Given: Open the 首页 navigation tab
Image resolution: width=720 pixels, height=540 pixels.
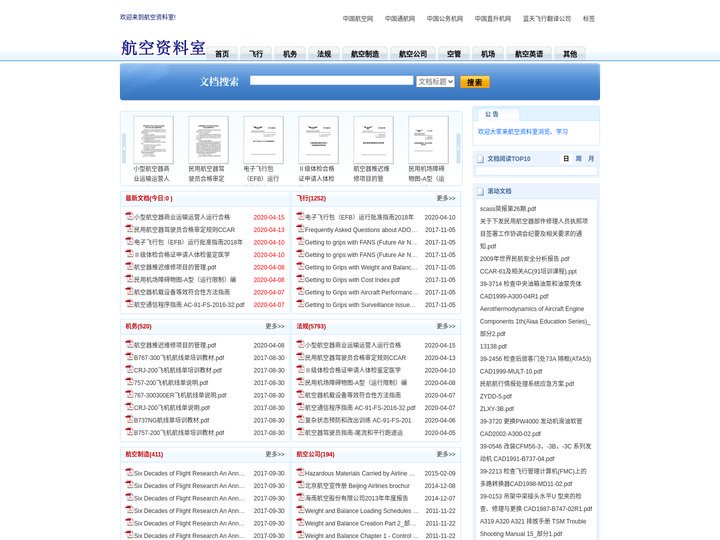Looking at the screenshot, I should tap(222, 54).
